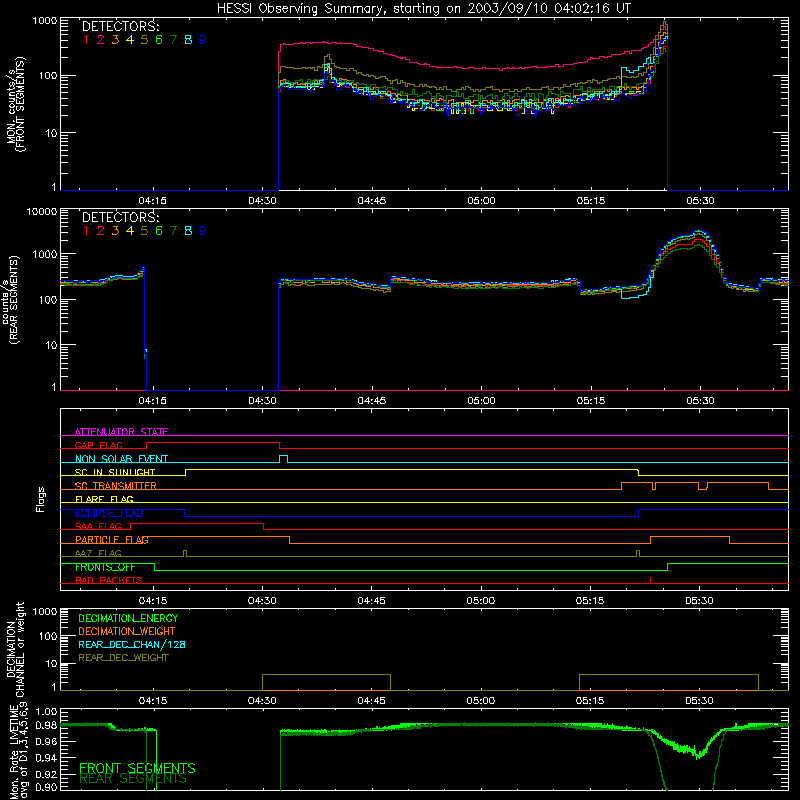Click the DECIMATION CHANNEL or weight axis title
Image resolution: width=800 pixels, height=800 pixels.
coord(15,649)
